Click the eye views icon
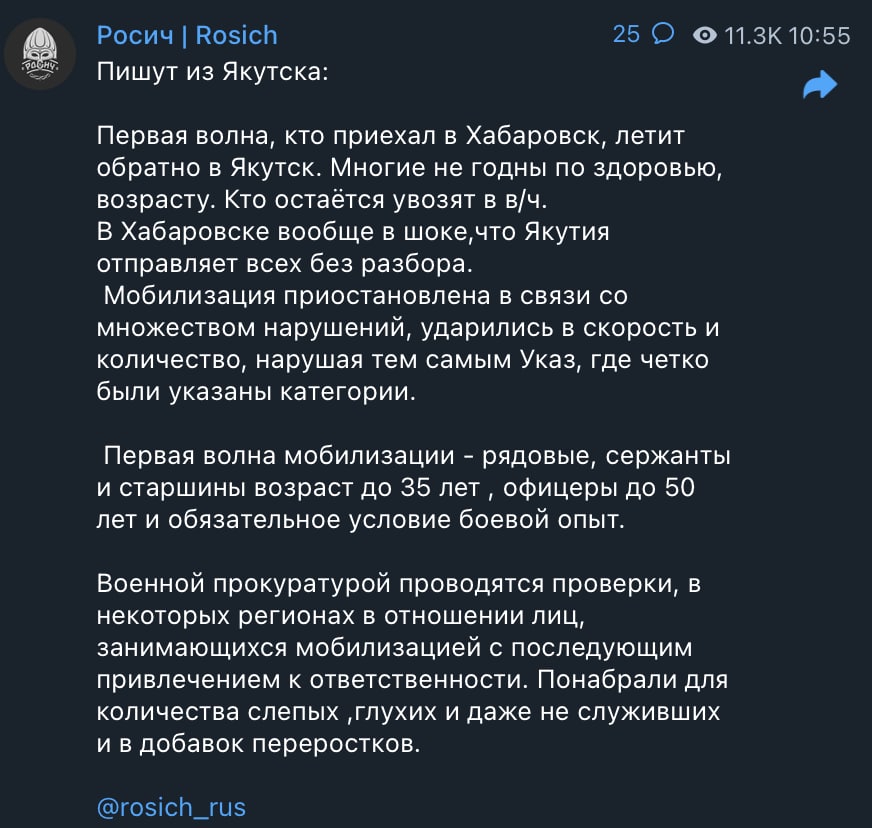The image size is (872, 828). 705,36
